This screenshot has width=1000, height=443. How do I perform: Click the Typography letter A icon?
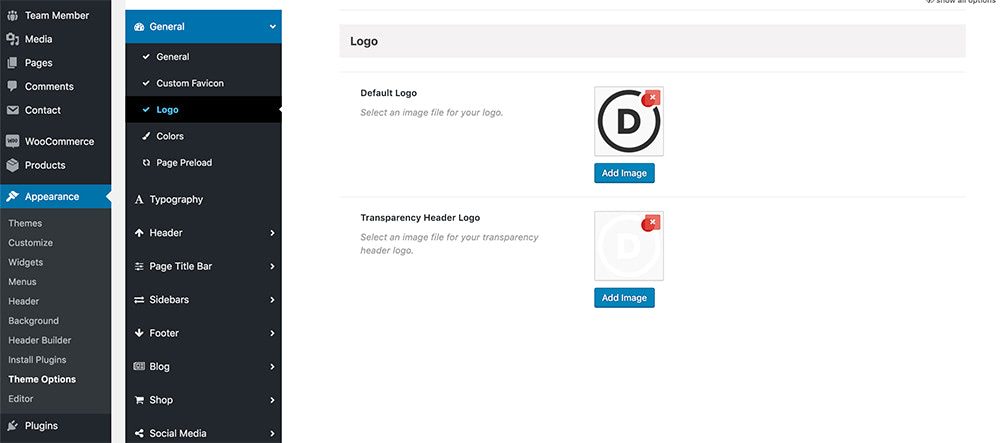pyautogui.click(x=139, y=200)
